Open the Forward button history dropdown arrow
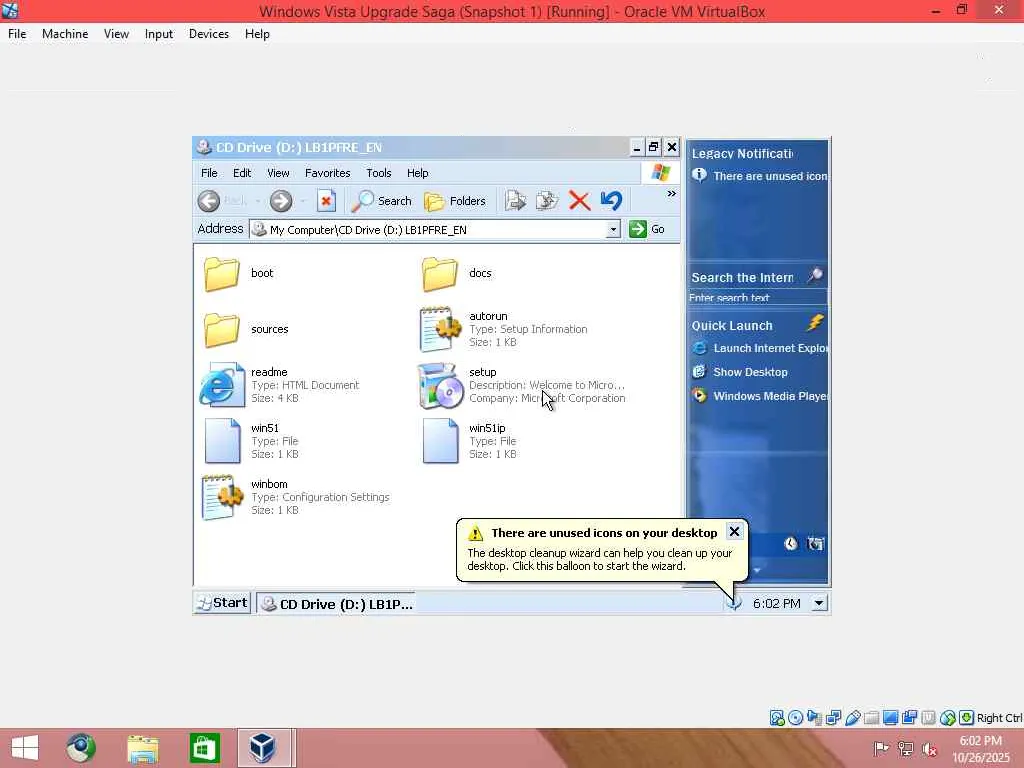 tap(303, 201)
